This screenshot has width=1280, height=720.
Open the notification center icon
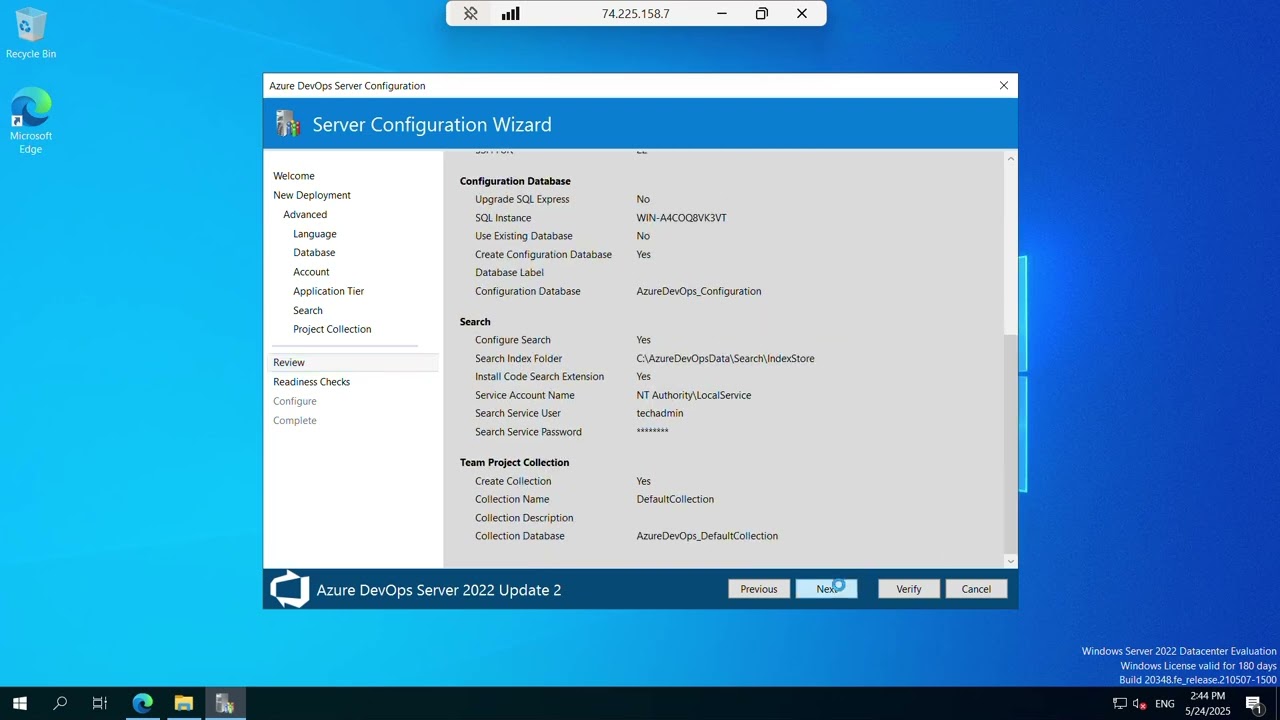(x=1254, y=704)
